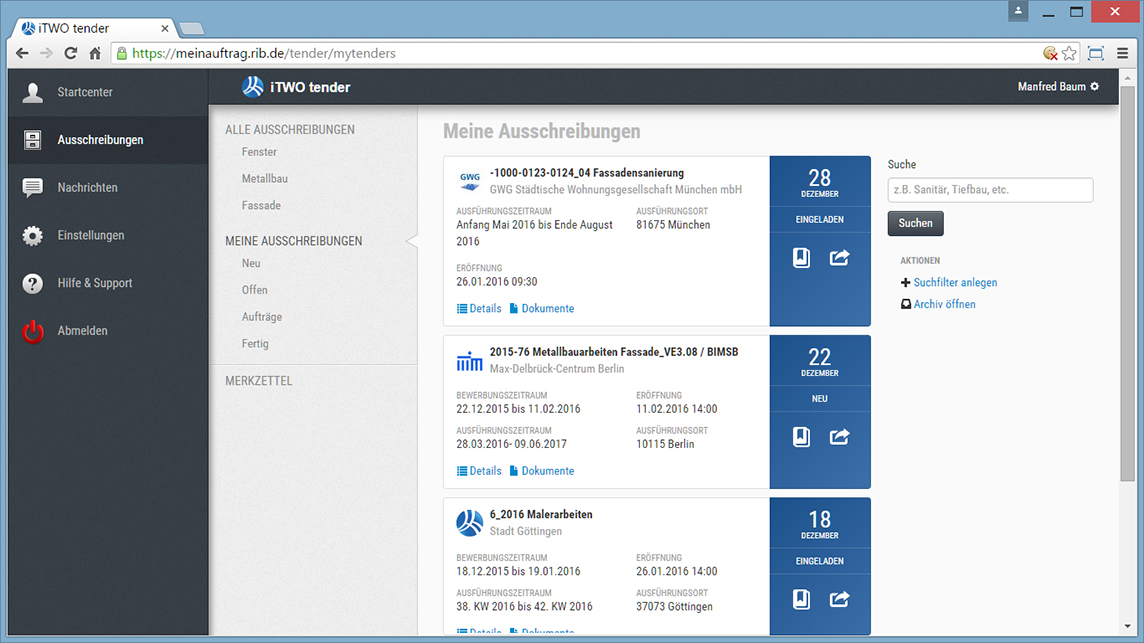Click the browser address bar URL
The image size is (1144, 643).
click(x=263, y=53)
